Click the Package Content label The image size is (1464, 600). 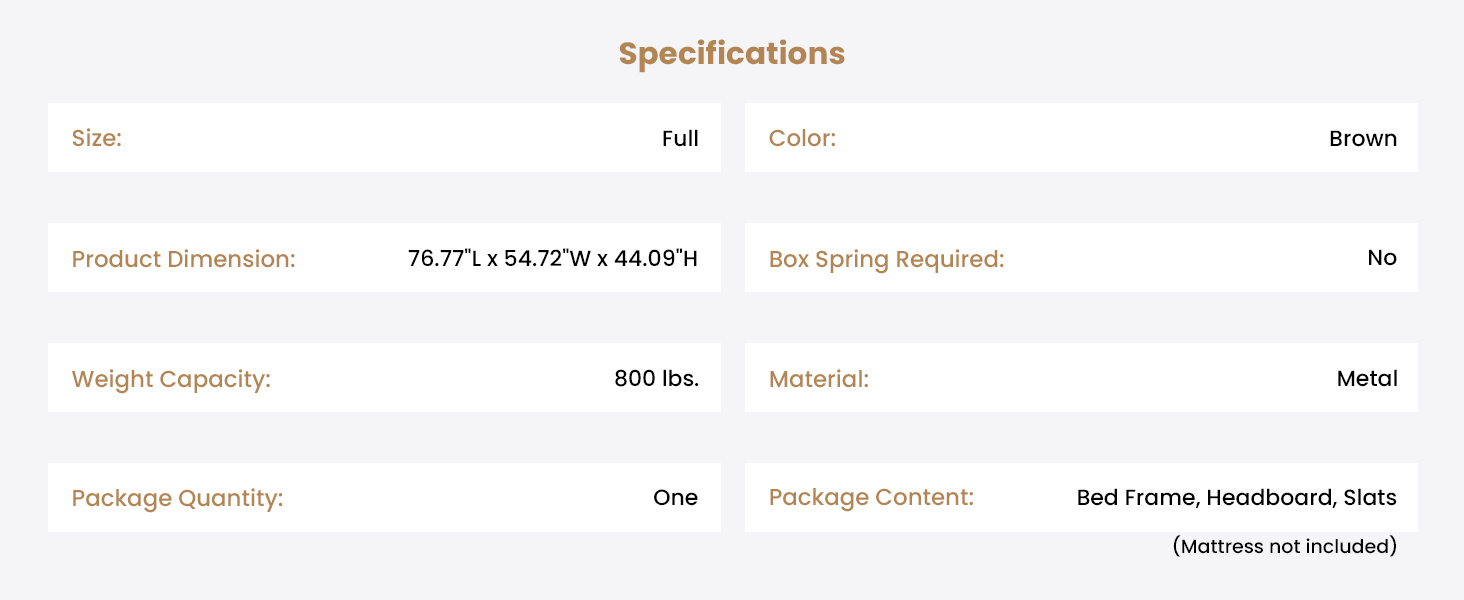[x=871, y=497]
